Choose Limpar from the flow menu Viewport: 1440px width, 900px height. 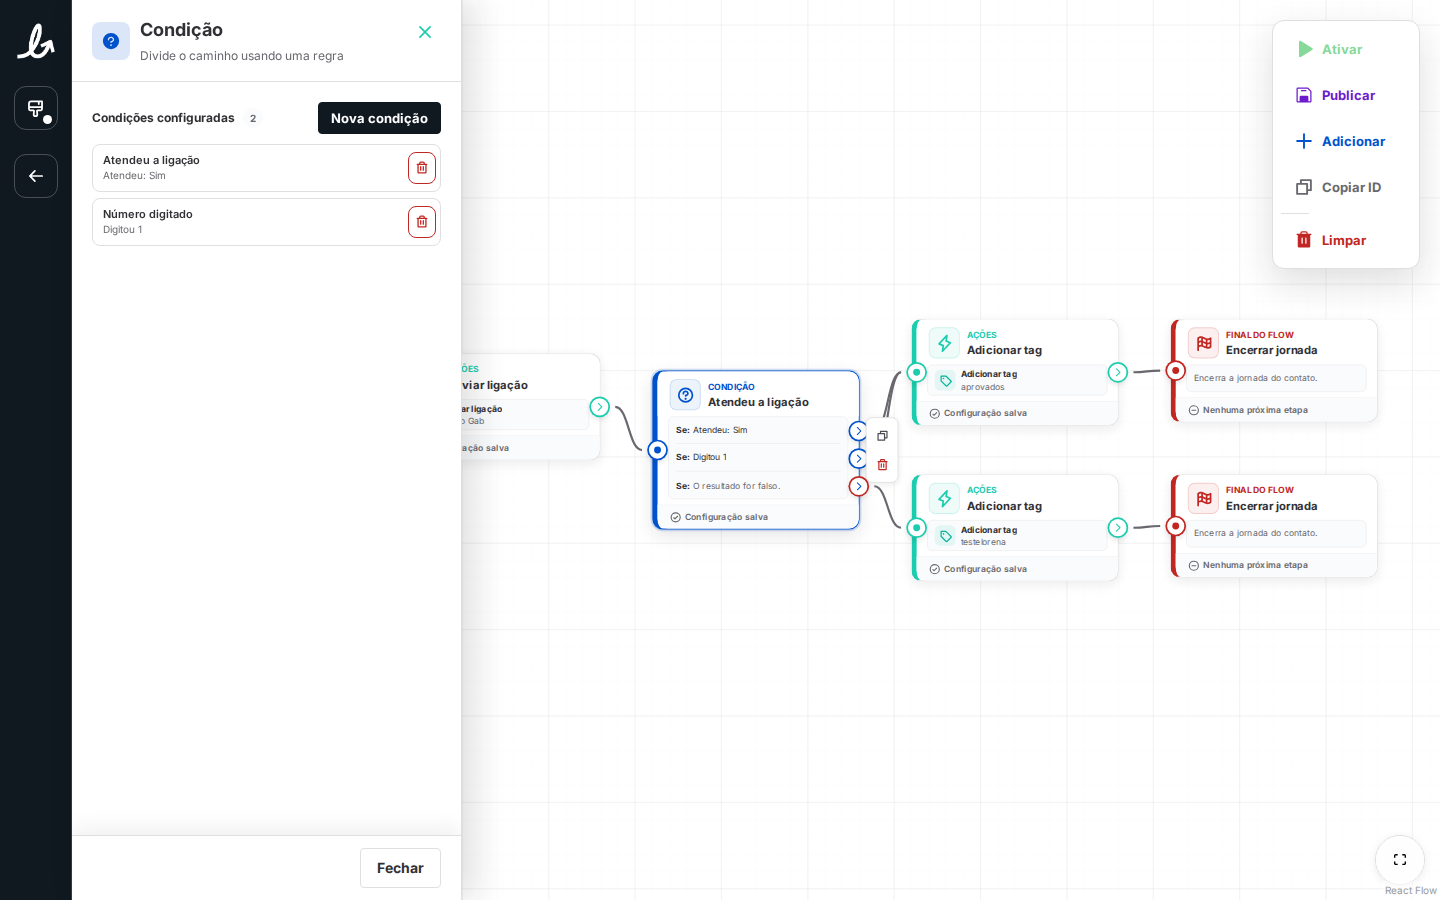pos(1346,240)
